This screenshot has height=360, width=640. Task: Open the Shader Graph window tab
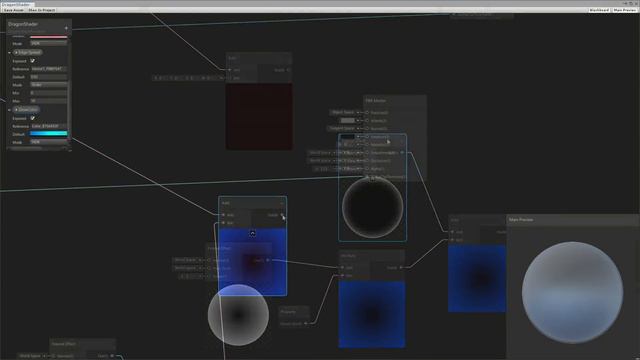(x=17, y=4)
